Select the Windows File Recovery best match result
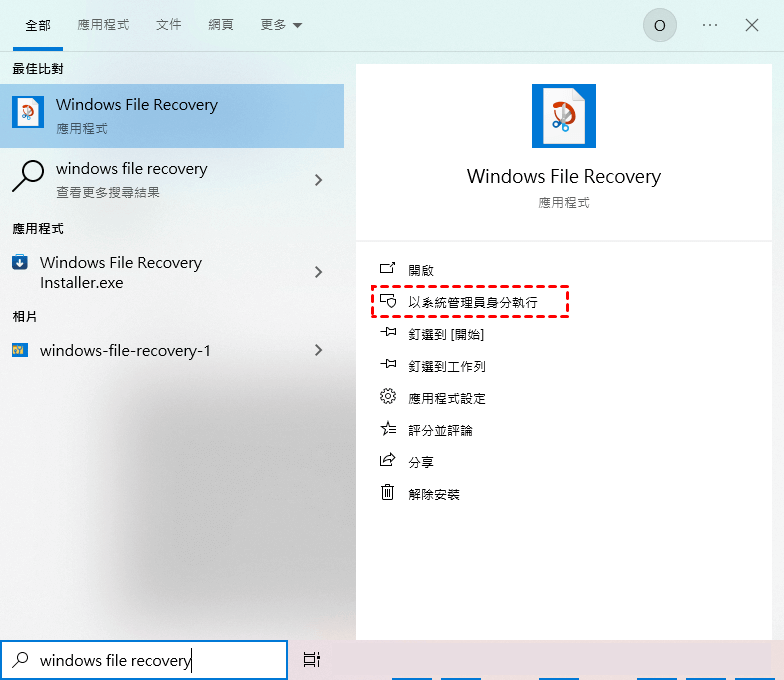 172,116
